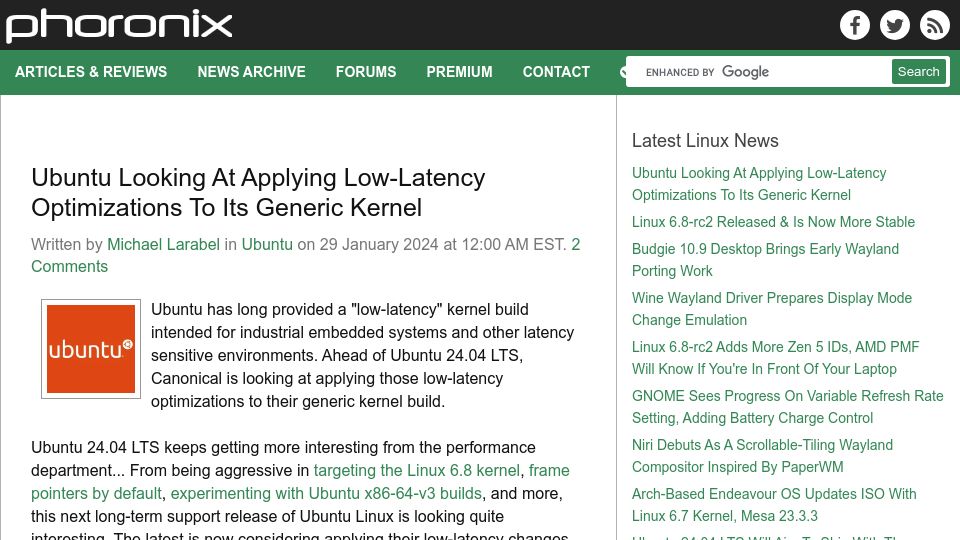Viewport: 960px width, 540px height.
Task: Click the Google search input field
Action: 759,72
